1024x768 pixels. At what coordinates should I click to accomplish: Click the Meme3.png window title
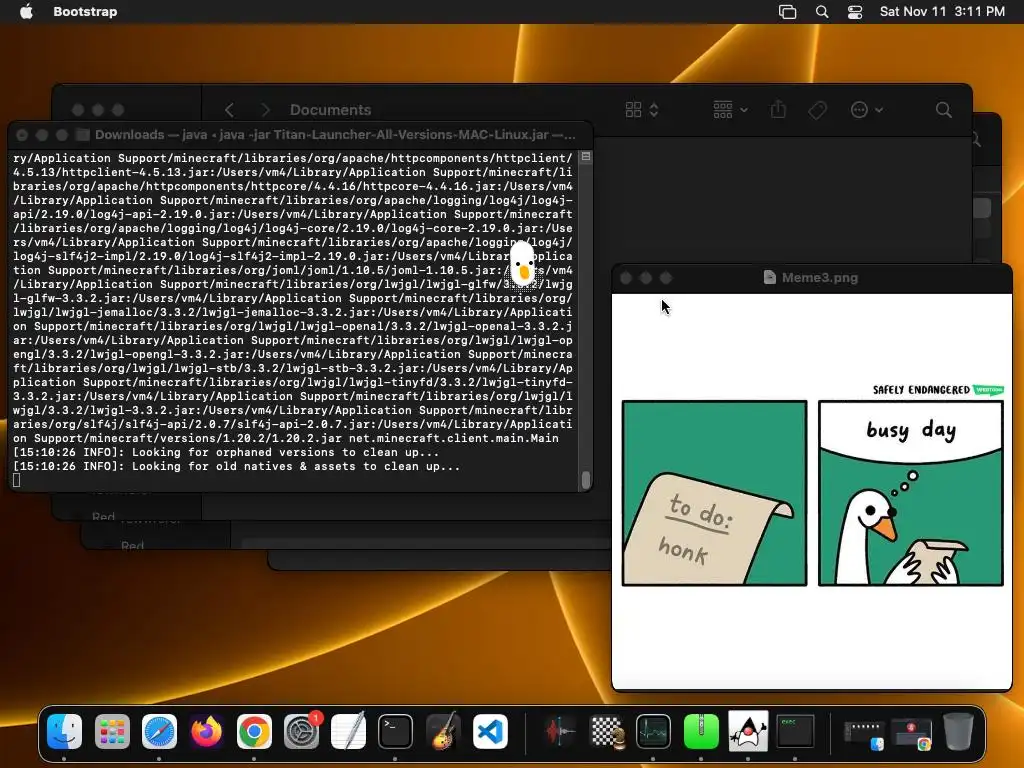(x=820, y=278)
